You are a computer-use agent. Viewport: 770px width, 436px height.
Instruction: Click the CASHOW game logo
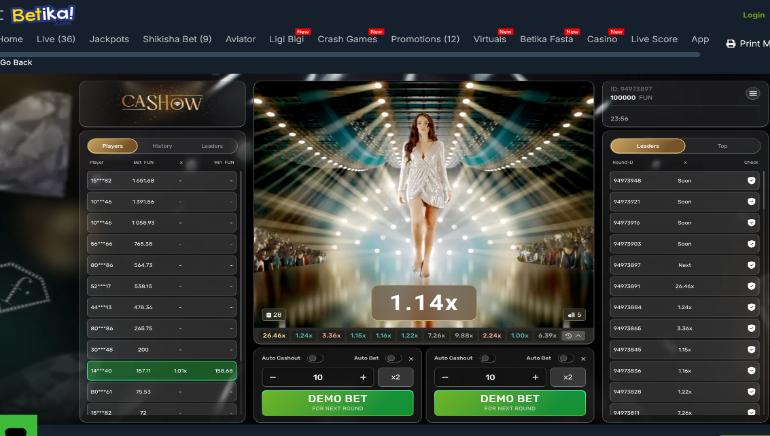pyautogui.click(x=162, y=103)
